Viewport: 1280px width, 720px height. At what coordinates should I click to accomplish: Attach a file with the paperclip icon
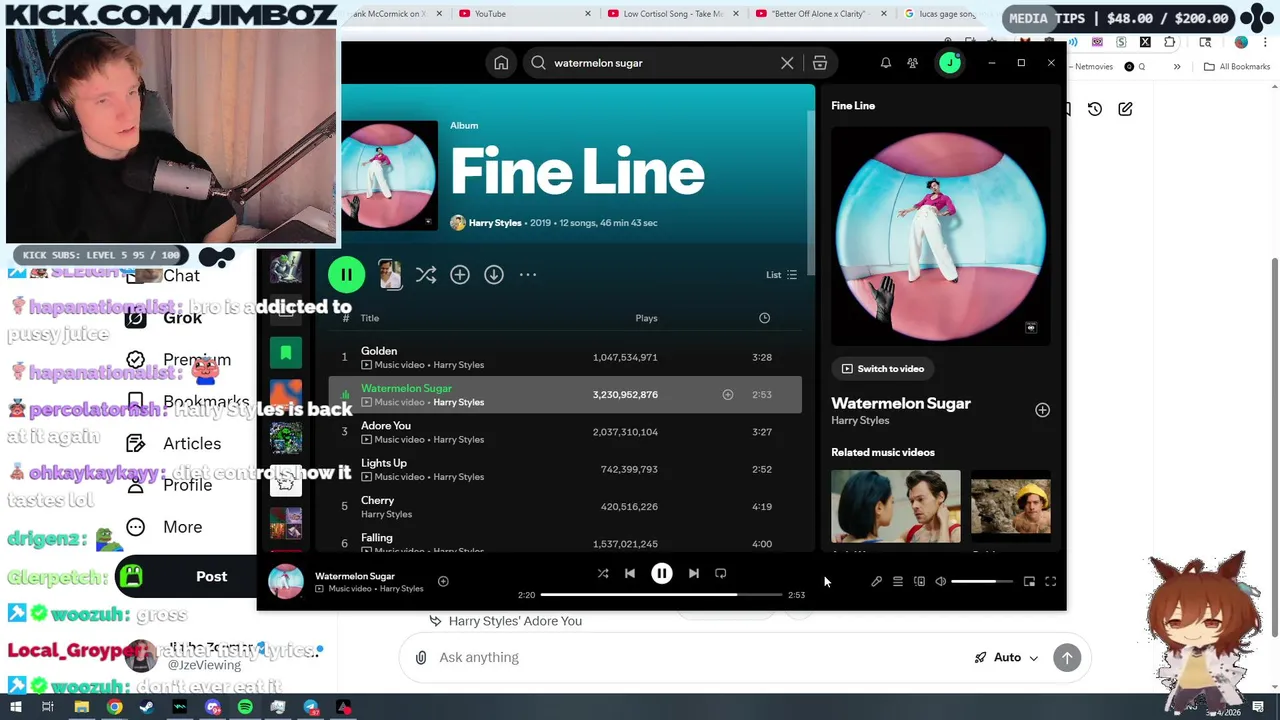pyautogui.click(x=421, y=658)
